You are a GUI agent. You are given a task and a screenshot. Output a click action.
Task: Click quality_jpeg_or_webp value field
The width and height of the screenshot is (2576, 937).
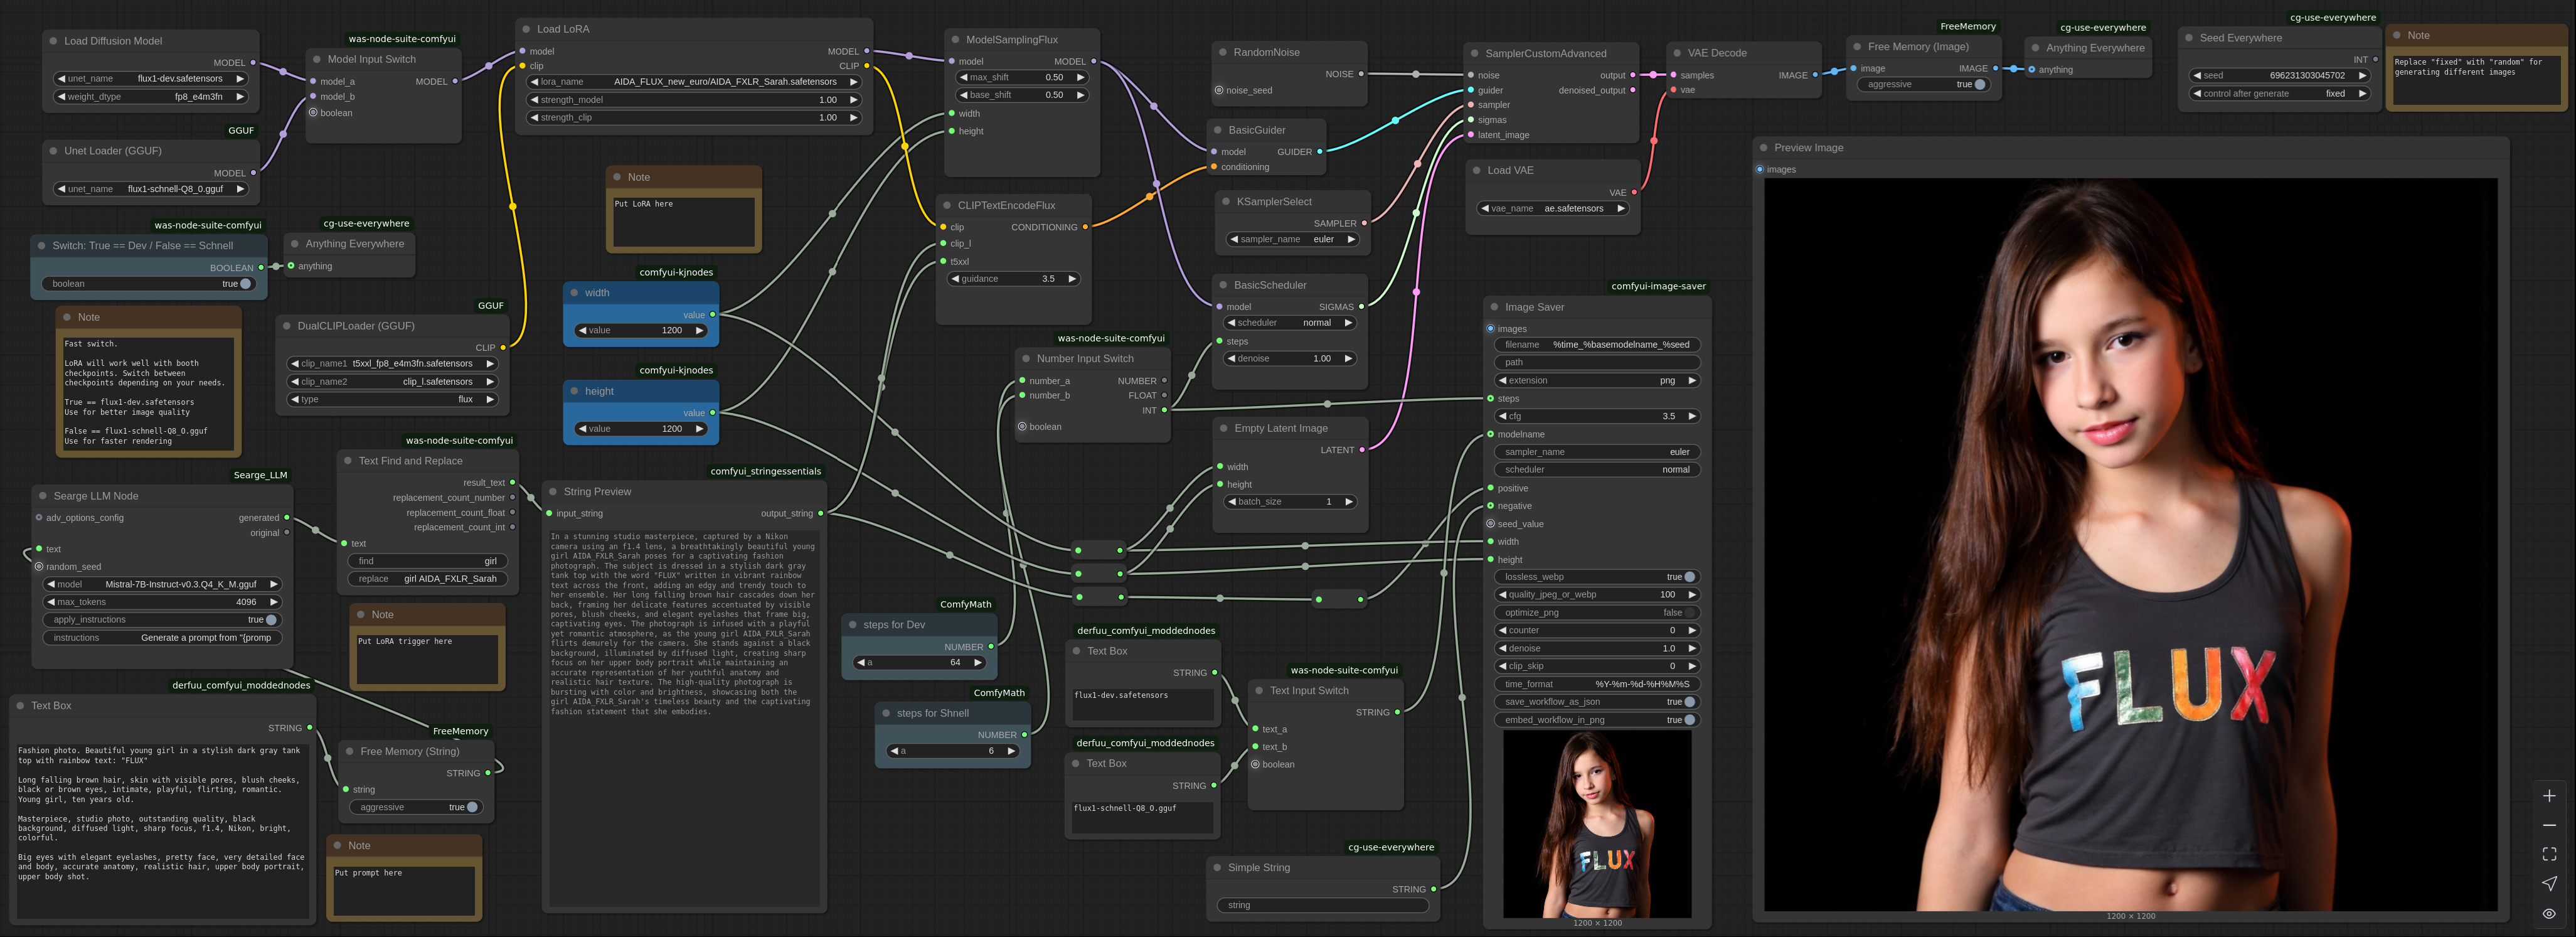click(x=1598, y=595)
